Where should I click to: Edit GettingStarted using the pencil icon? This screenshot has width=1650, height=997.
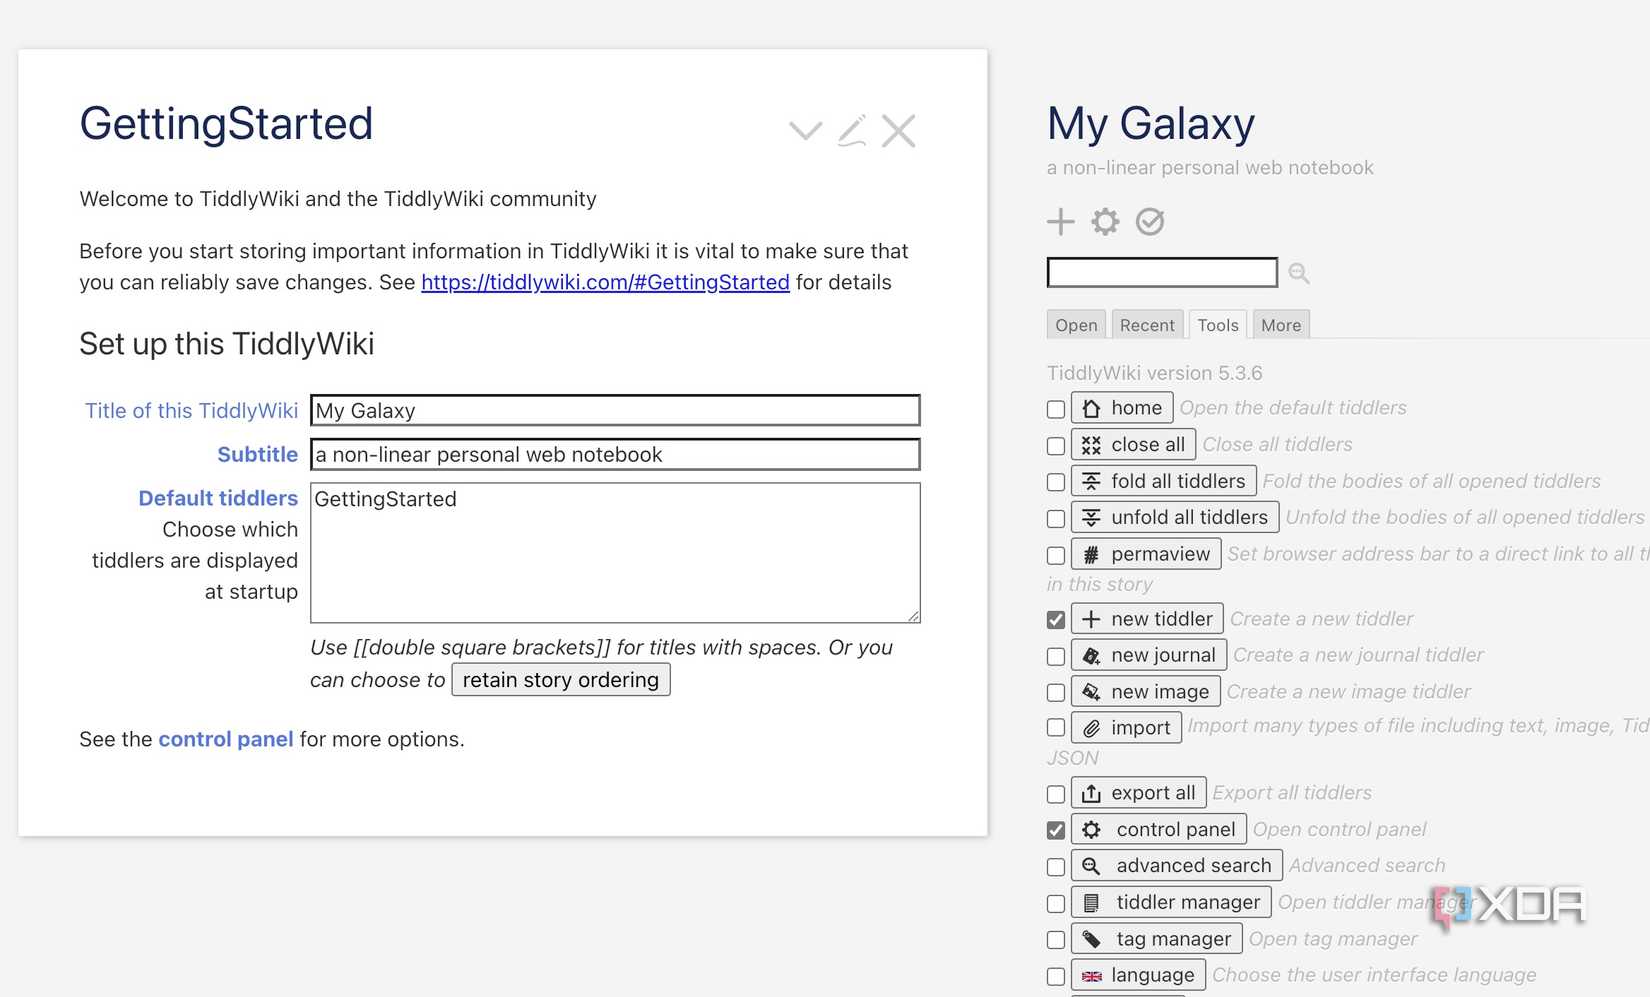click(851, 131)
